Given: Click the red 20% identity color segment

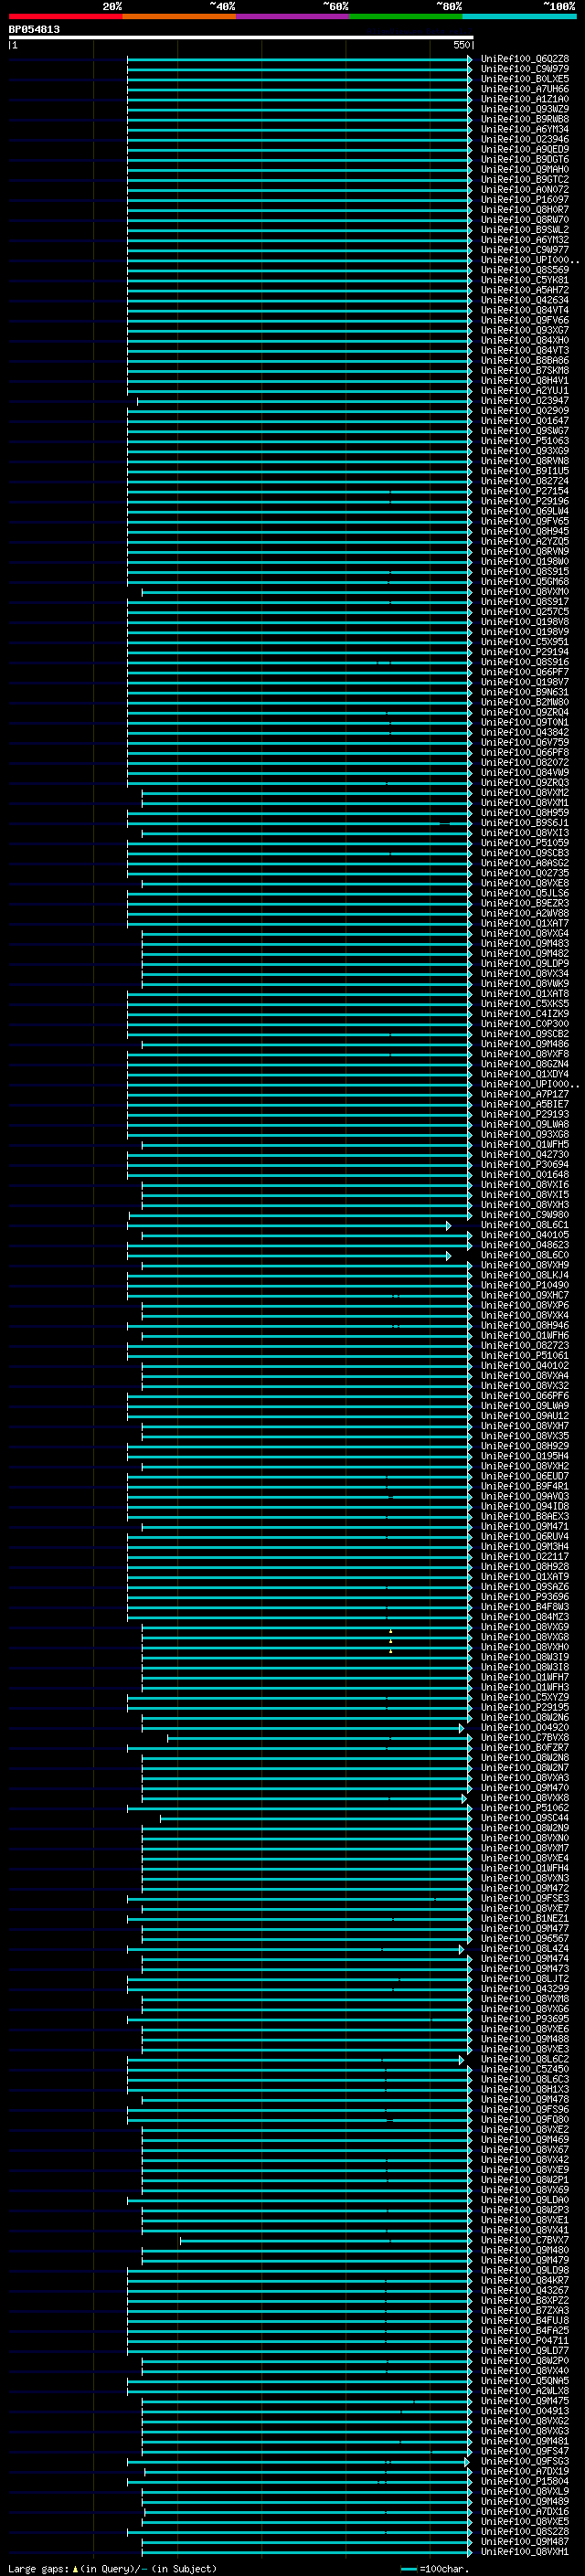Looking at the screenshot, I should pyautogui.click(x=65, y=17).
